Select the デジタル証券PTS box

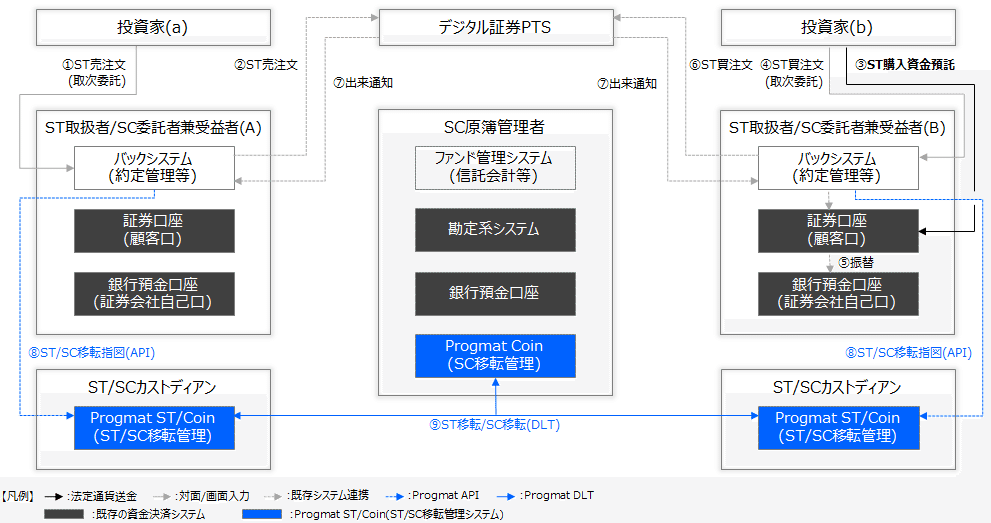click(496, 27)
